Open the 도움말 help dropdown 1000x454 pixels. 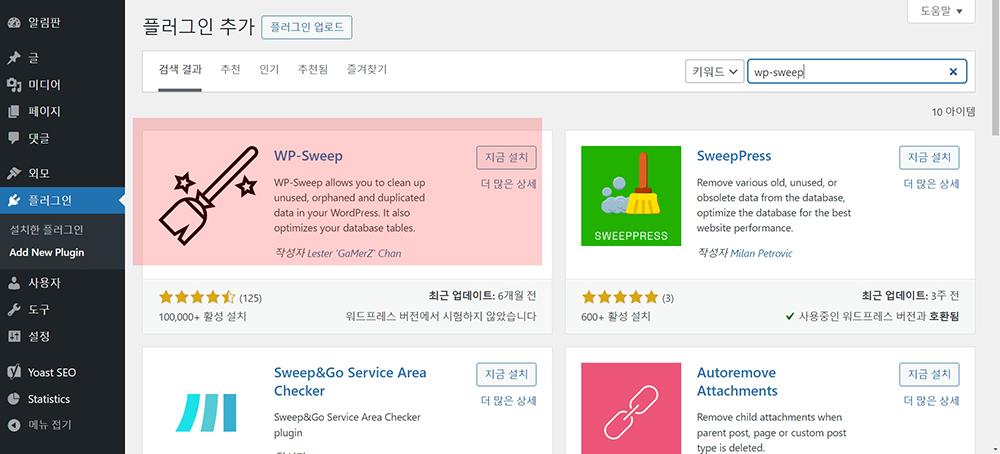(941, 11)
